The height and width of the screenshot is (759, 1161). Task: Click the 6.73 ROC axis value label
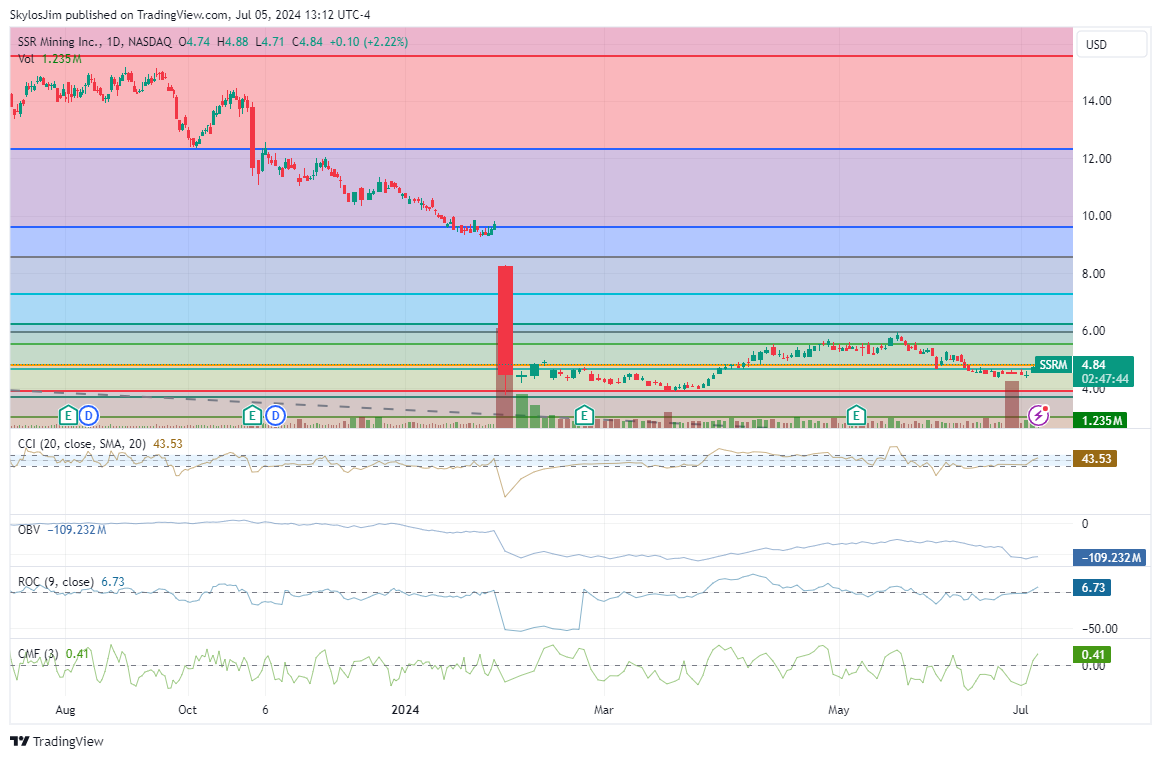click(1093, 588)
